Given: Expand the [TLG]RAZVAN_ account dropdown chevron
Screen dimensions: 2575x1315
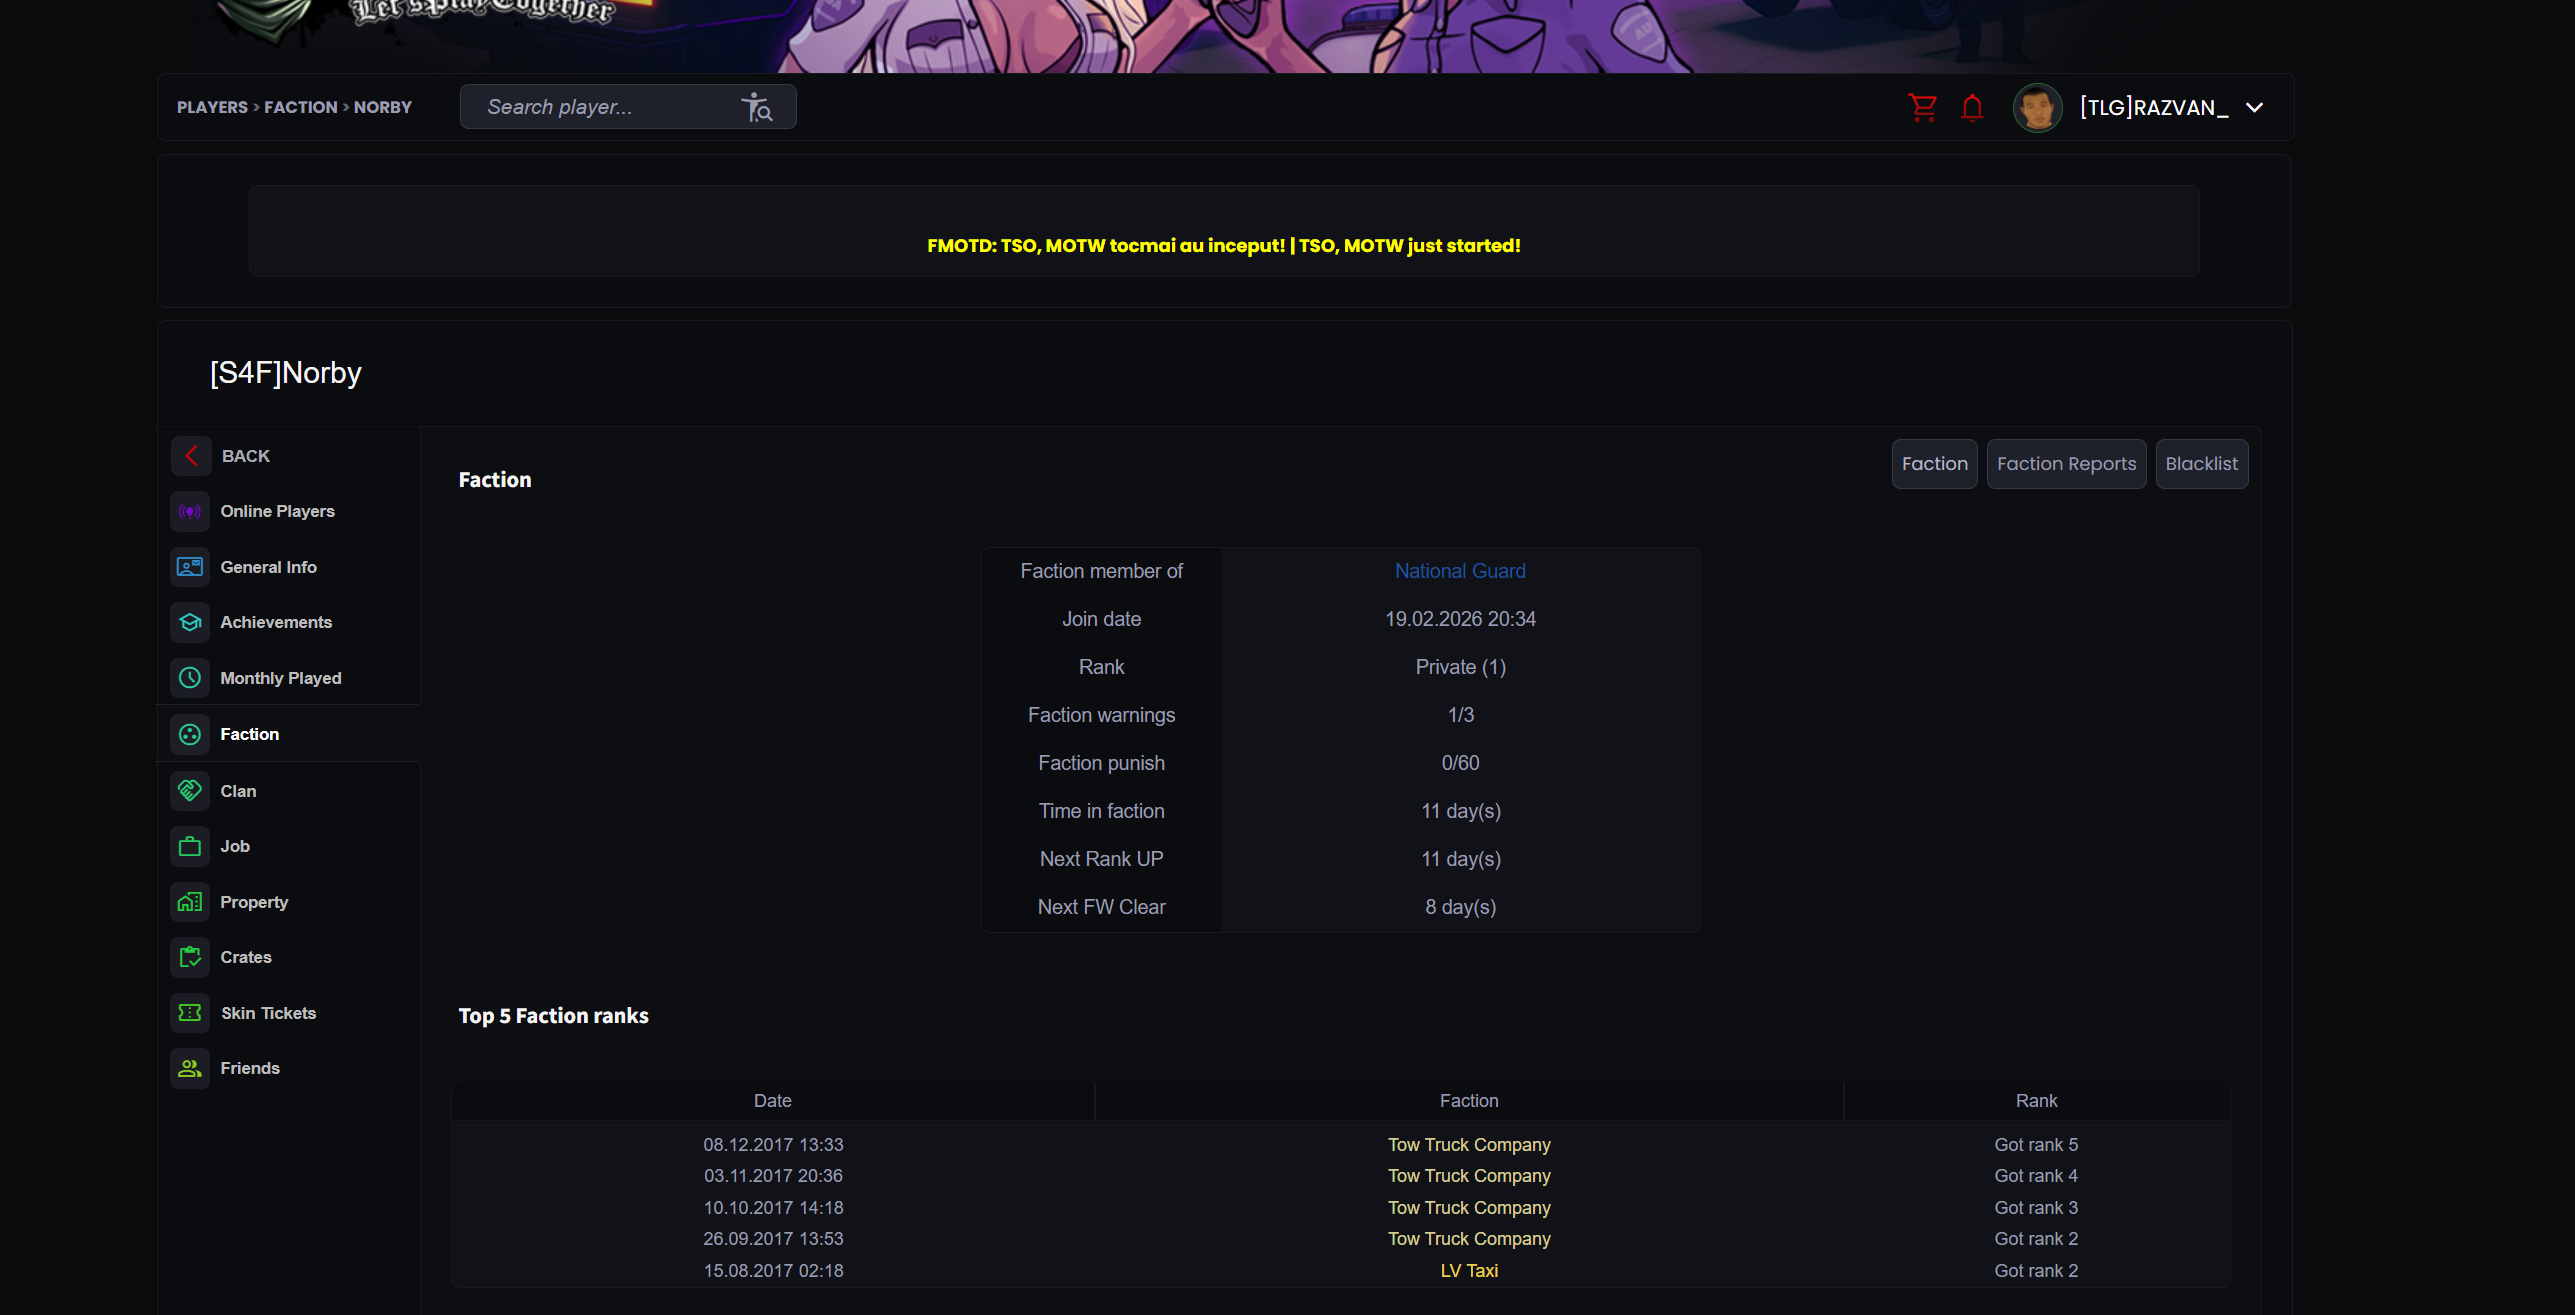Looking at the screenshot, I should (x=2254, y=108).
